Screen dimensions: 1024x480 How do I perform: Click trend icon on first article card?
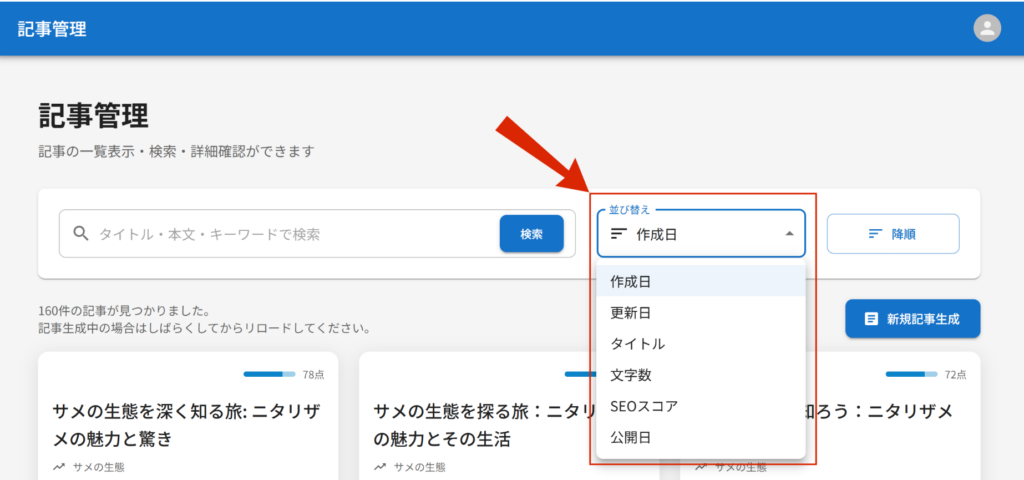[x=59, y=467]
